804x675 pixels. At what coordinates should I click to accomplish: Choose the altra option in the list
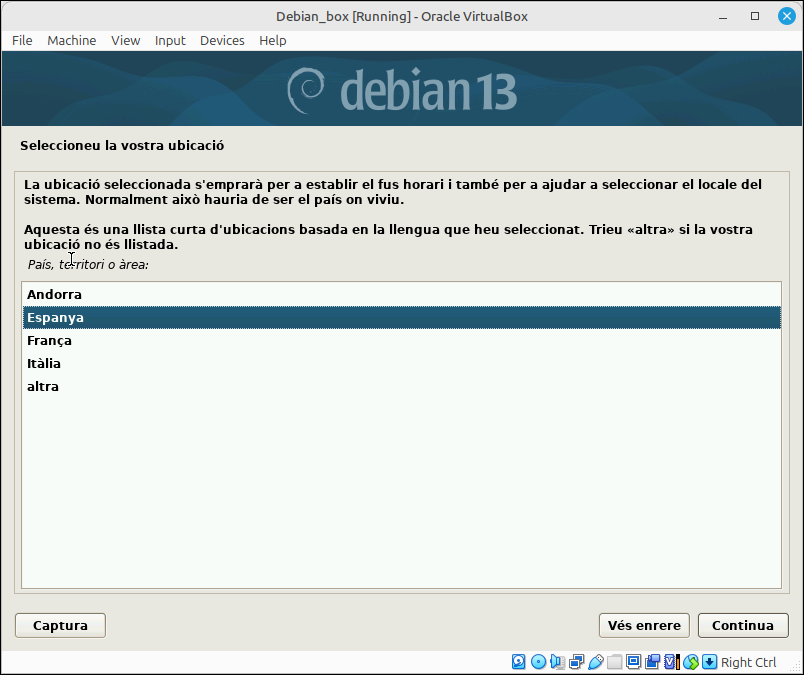(401, 387)
